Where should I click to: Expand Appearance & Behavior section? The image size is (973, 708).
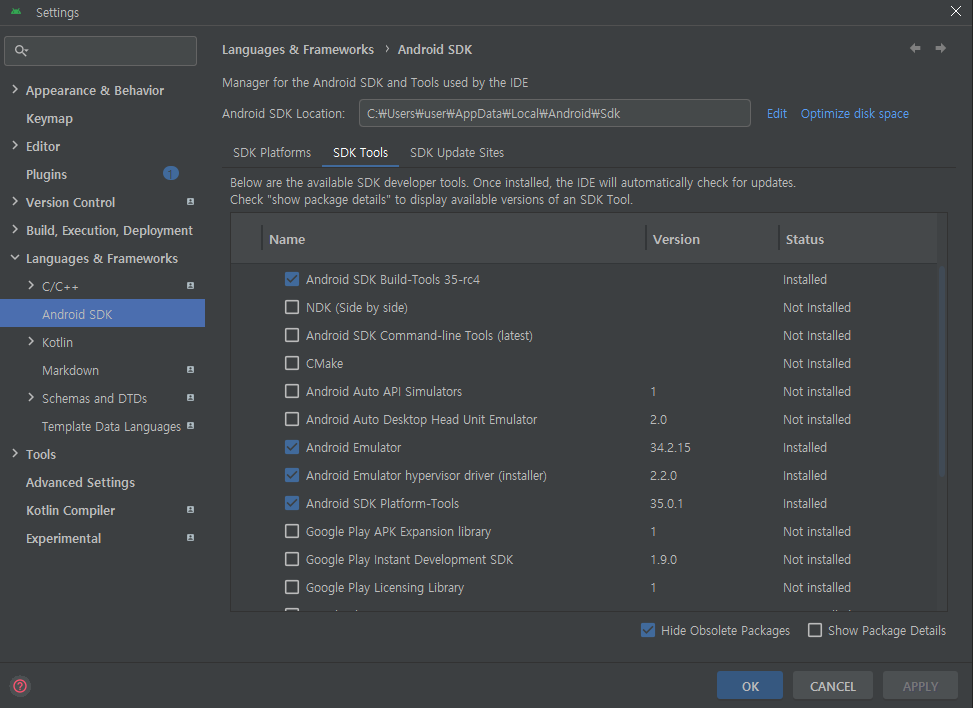tap(15, 89)
